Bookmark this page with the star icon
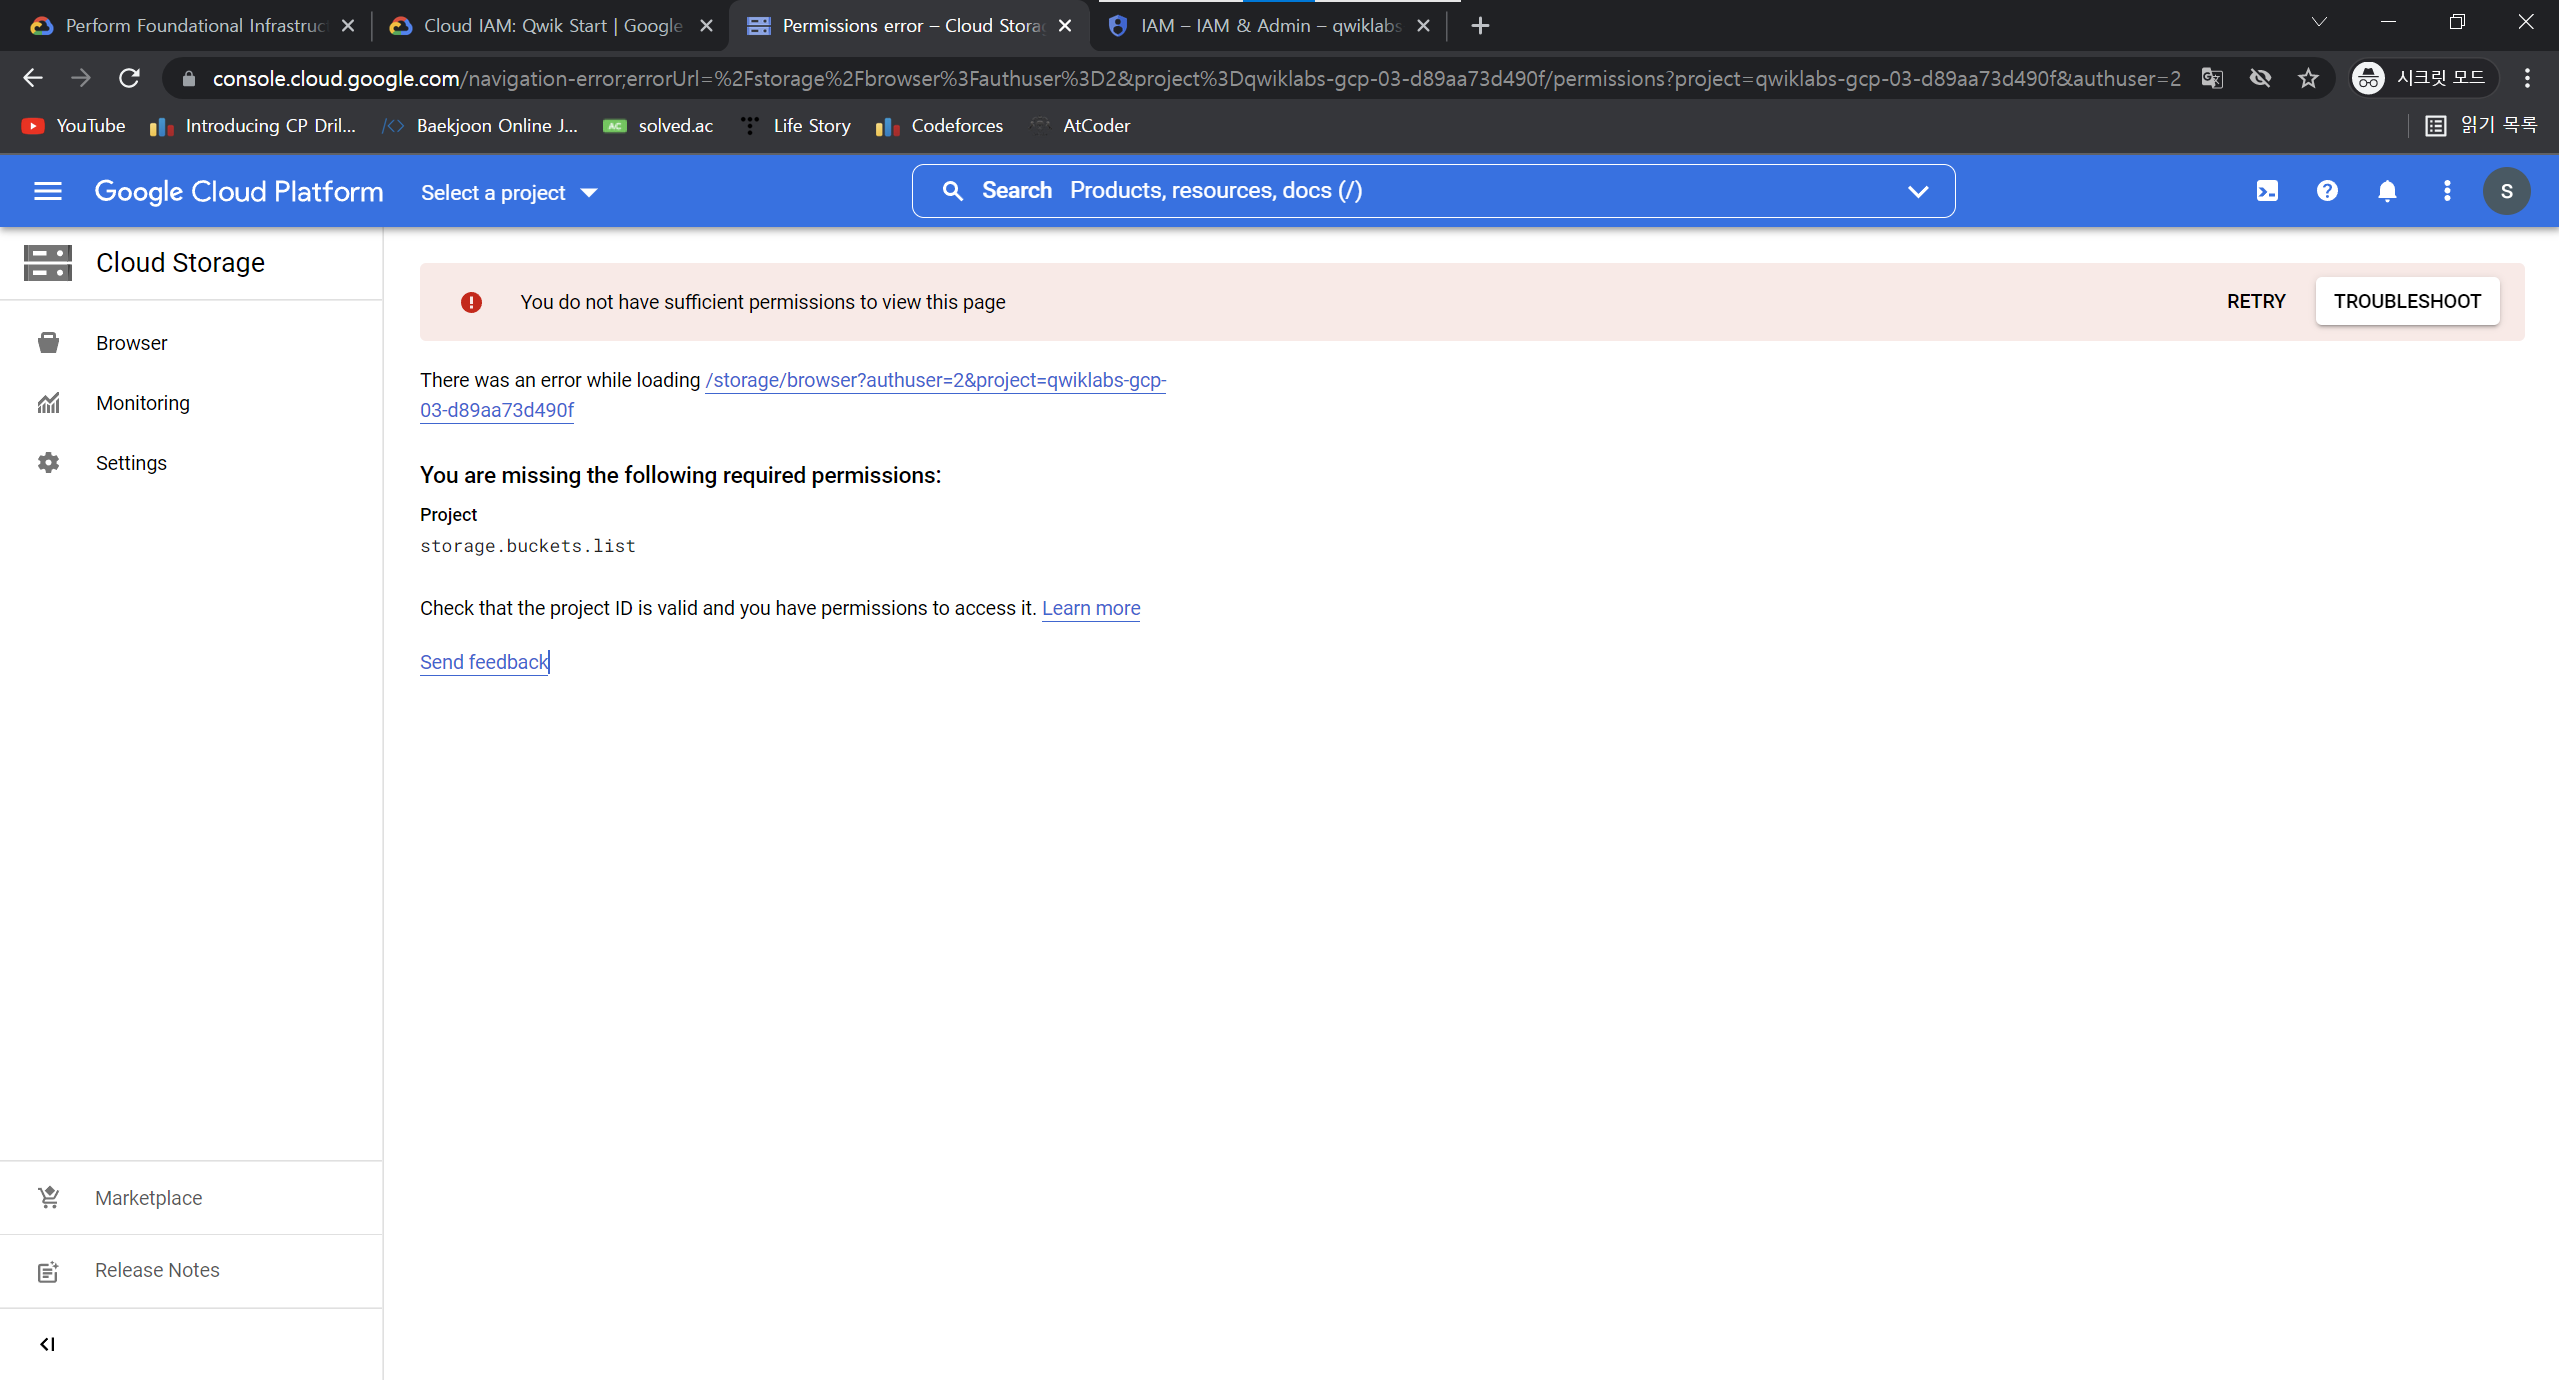 [x=2308, y=78]
